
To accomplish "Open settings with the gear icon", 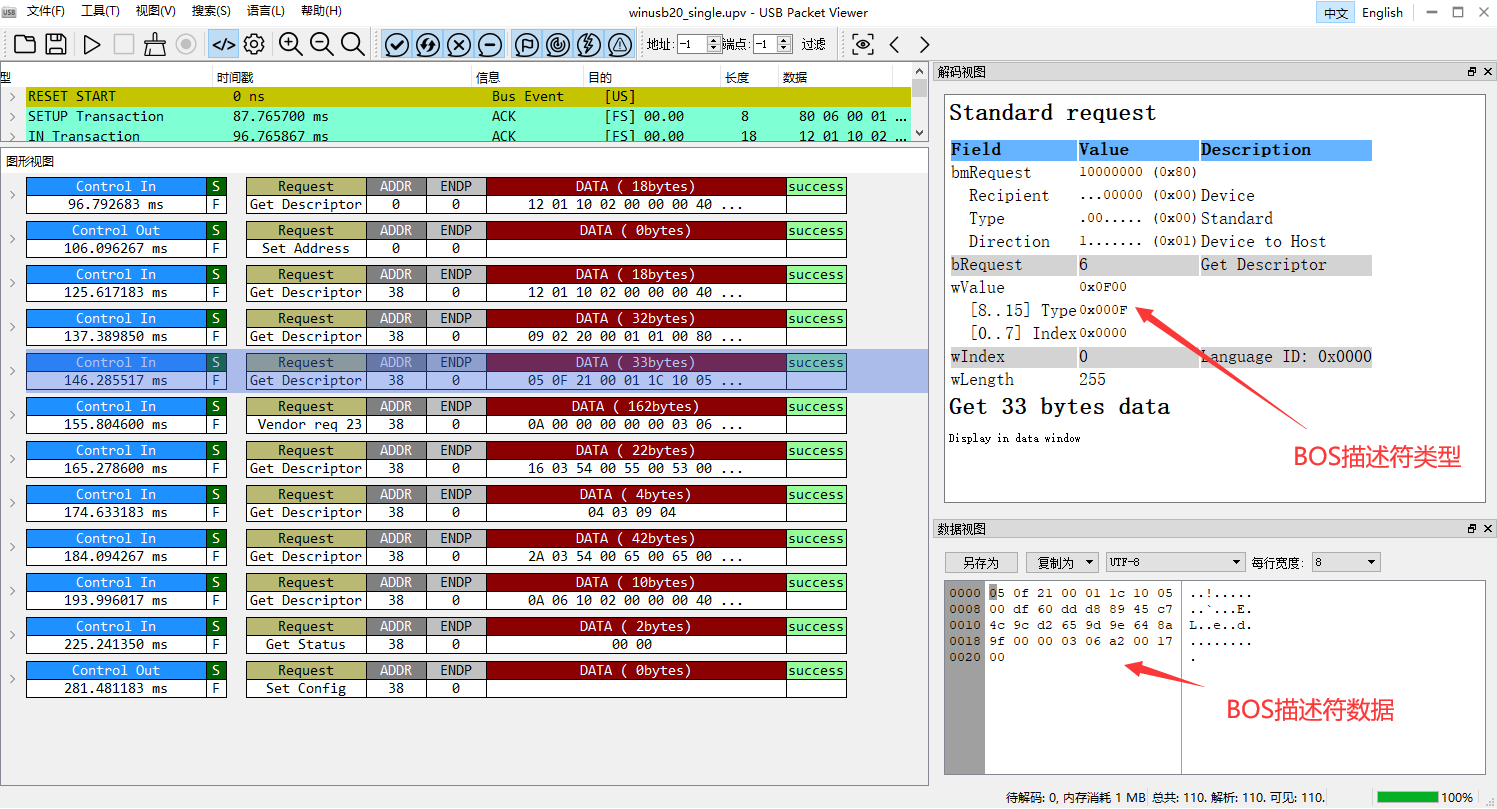I will [254, 44].
